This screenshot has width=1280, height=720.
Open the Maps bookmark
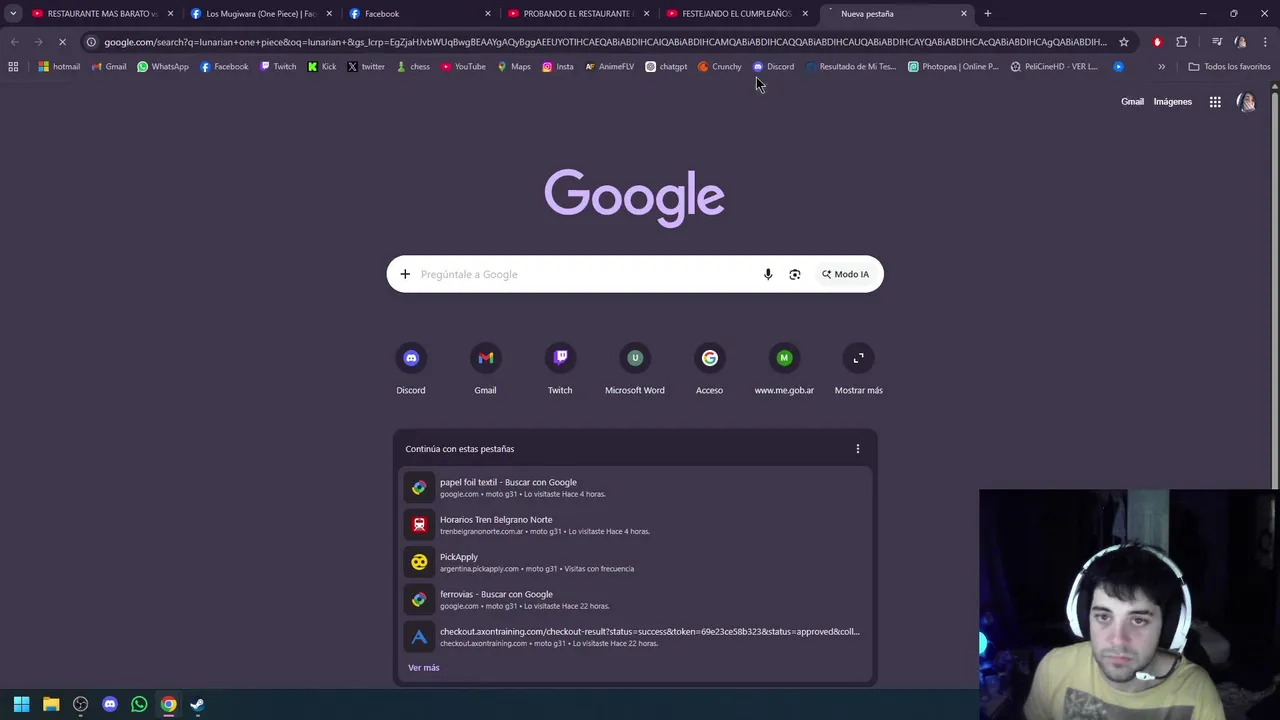pos(514,67)
